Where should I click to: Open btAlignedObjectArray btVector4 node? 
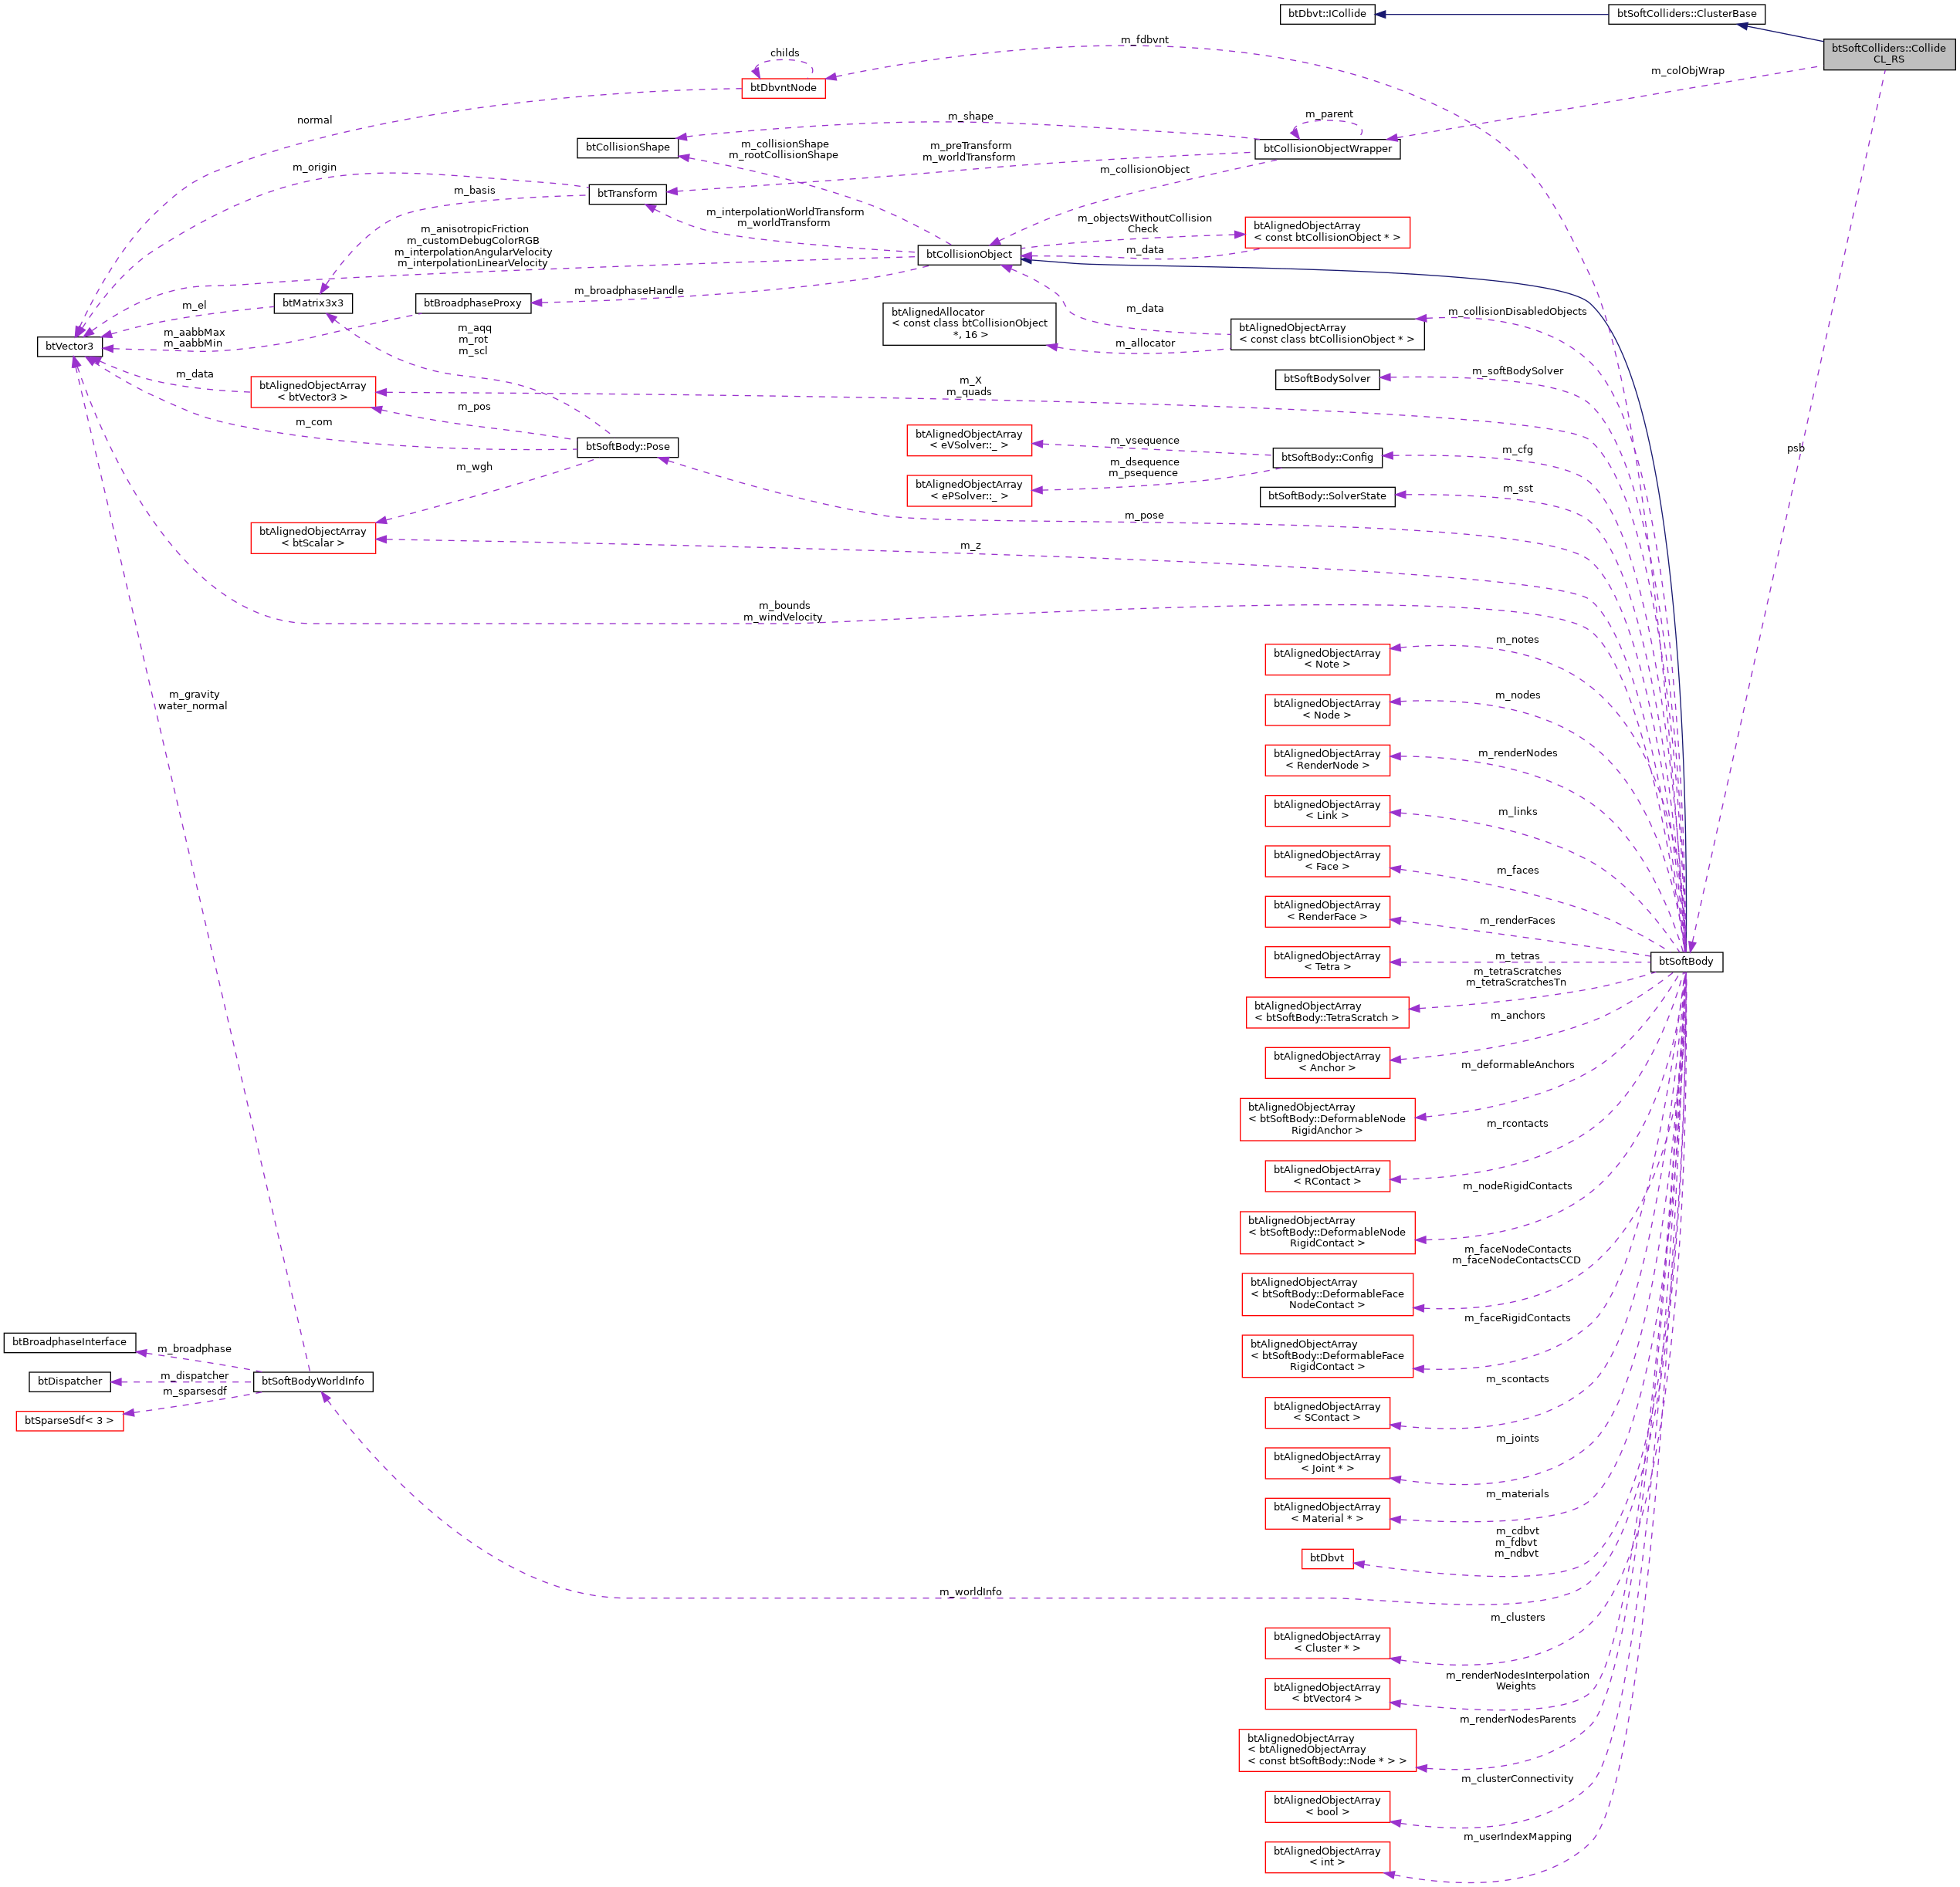tap(1327, 1694)
